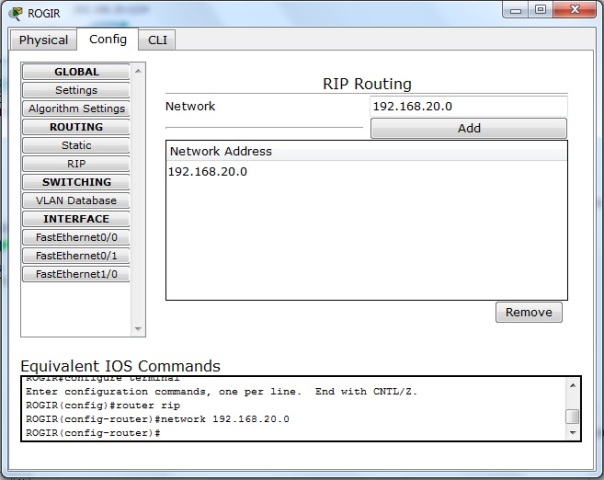Switch to the CLI tab
Screen dimensions: 604x480
click(x=157, y=40)
